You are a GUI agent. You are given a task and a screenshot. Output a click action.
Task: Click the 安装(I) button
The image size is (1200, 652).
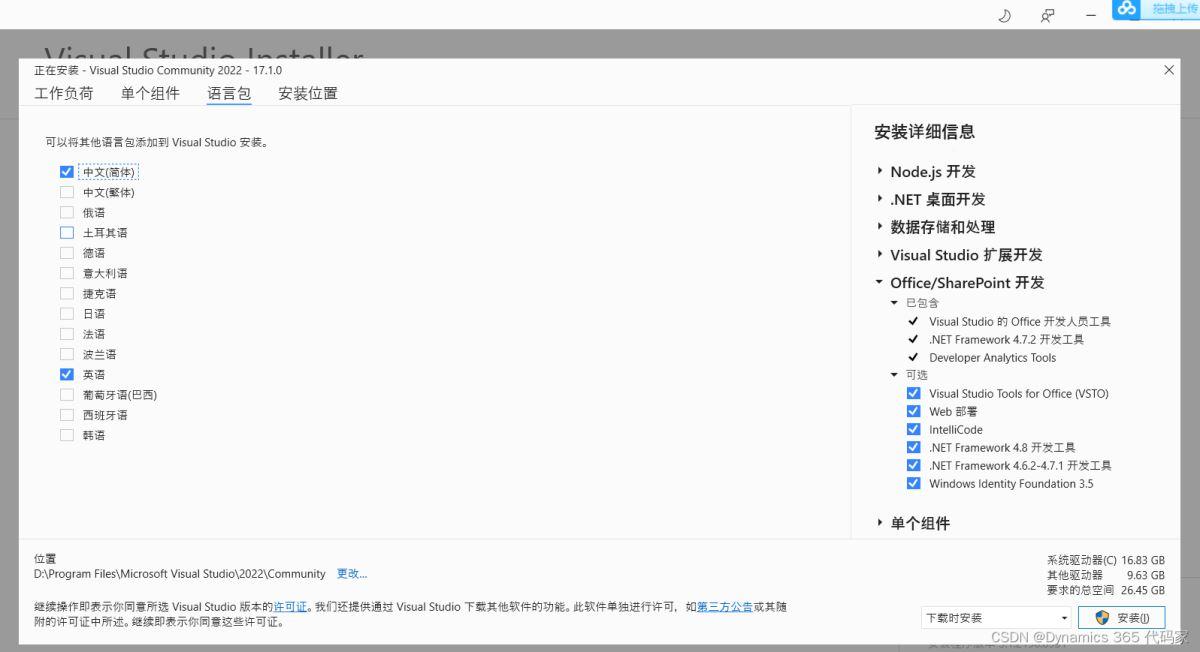click(x=1121, y=618)
